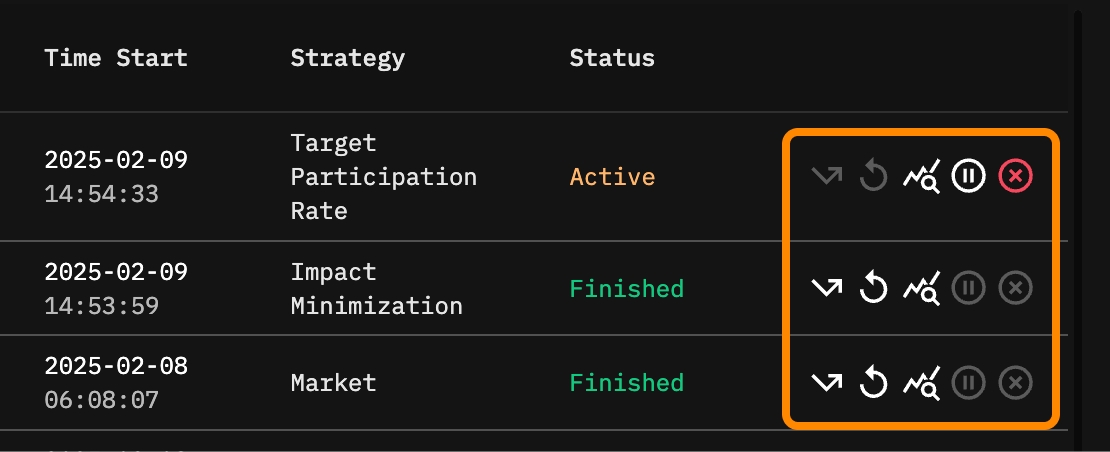Screen dimensions: 1110x452
Task: Resubmit the Market strategy order
Action: point(874,383)
